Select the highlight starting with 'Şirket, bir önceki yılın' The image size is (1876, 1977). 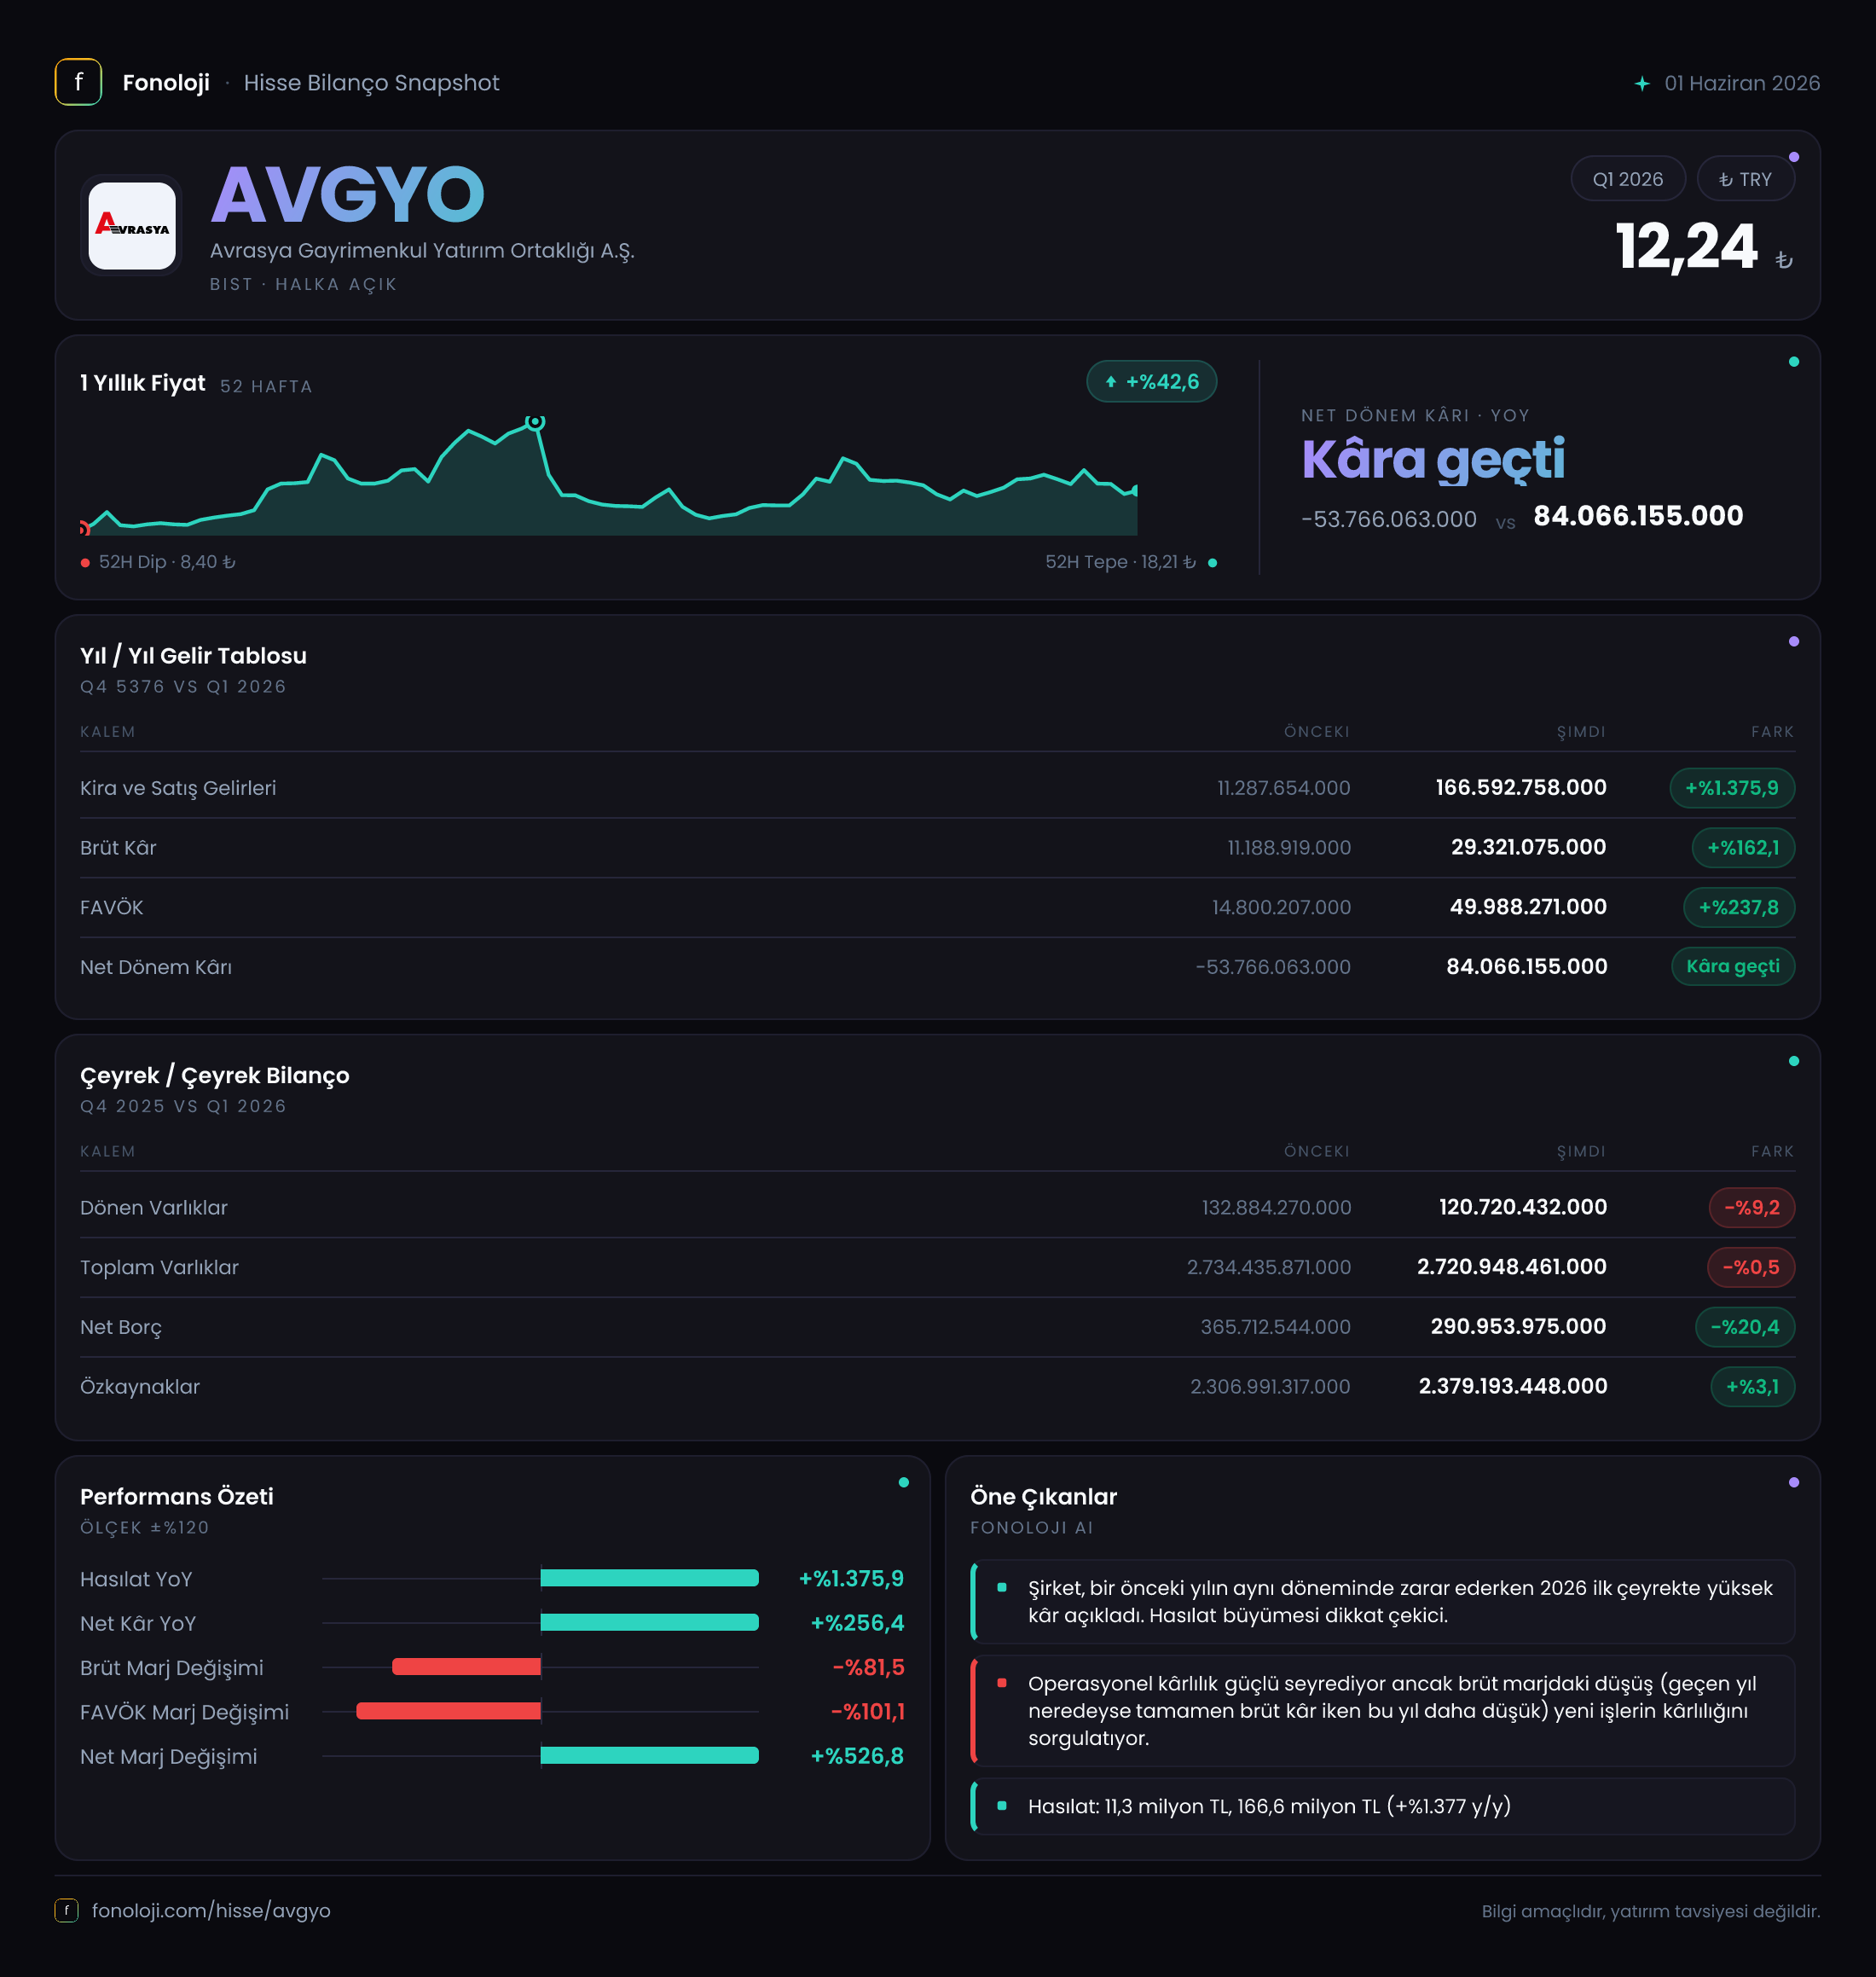1383,1601
